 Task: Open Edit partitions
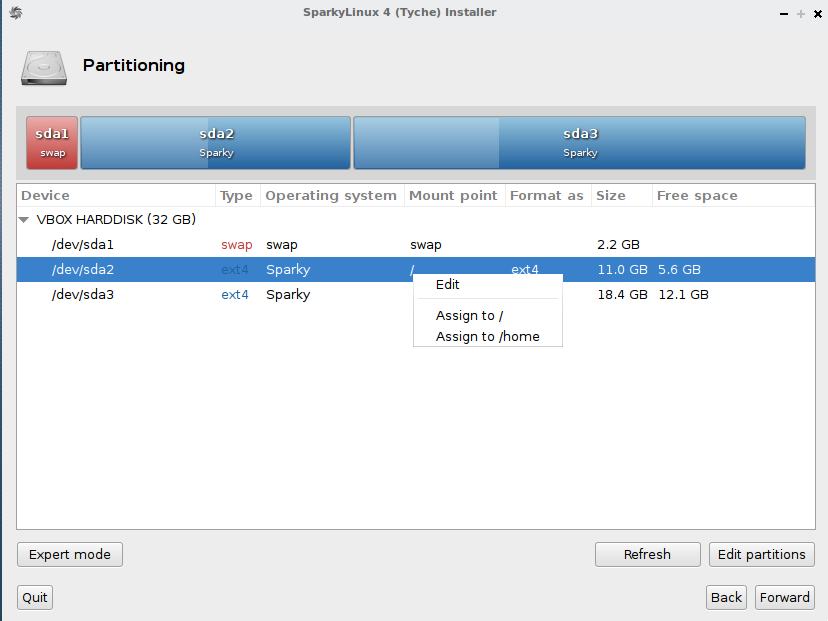click(761, 554)
